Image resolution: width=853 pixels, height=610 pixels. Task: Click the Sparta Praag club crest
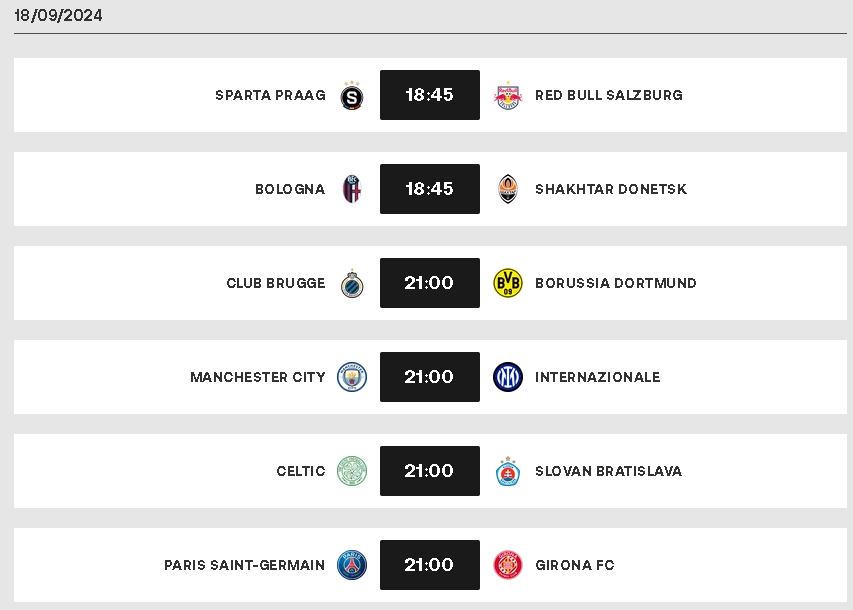(351, 96)
